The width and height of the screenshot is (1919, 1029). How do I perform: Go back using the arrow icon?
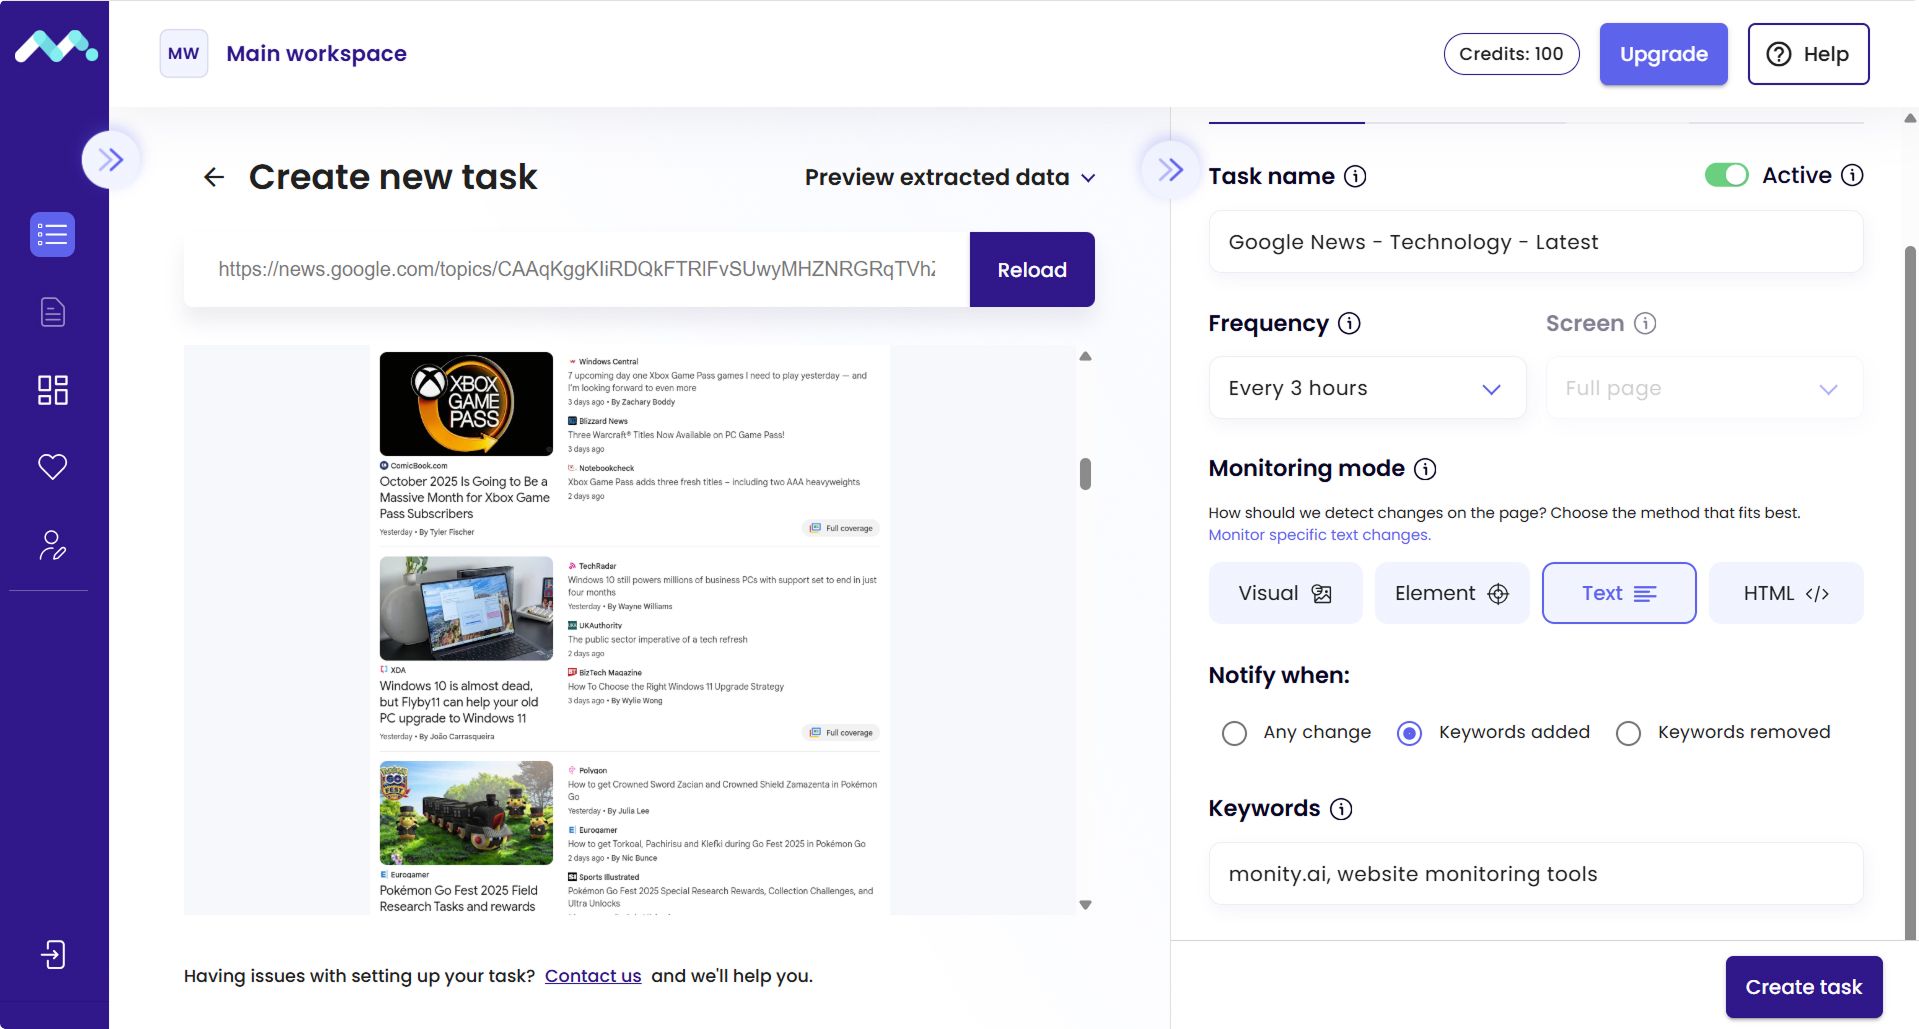click(214, 177)
